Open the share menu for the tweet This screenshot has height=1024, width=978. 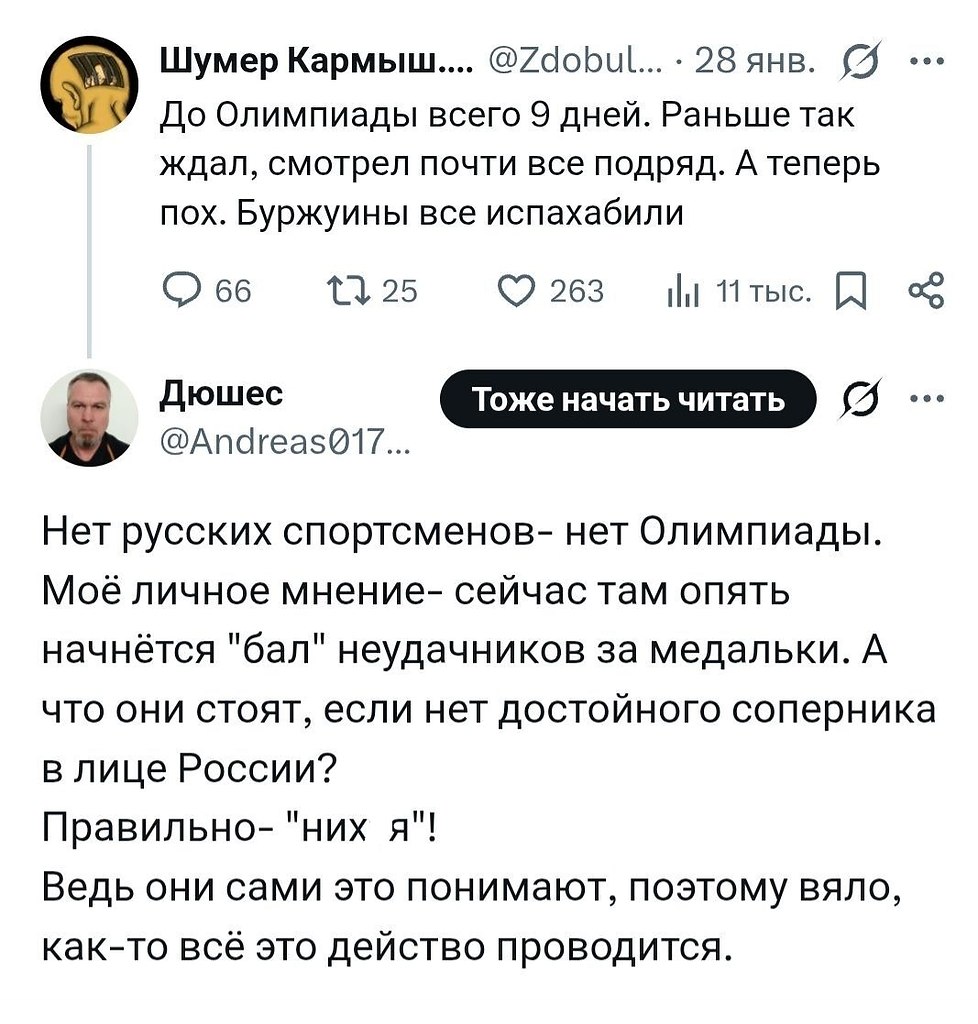click(x=927, y=291)
